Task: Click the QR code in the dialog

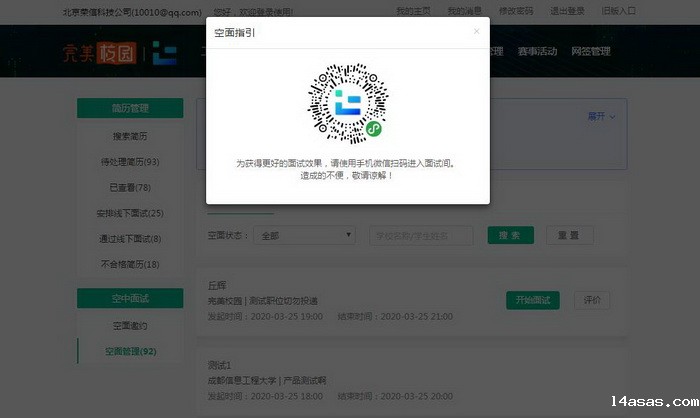Action: pos(347,101)
